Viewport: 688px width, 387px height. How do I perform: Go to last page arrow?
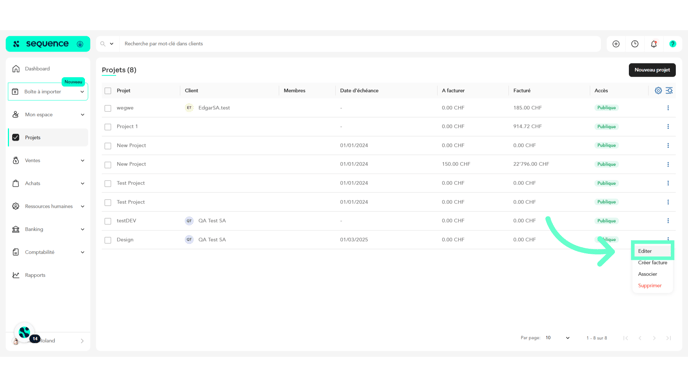(x=669, y=338)
